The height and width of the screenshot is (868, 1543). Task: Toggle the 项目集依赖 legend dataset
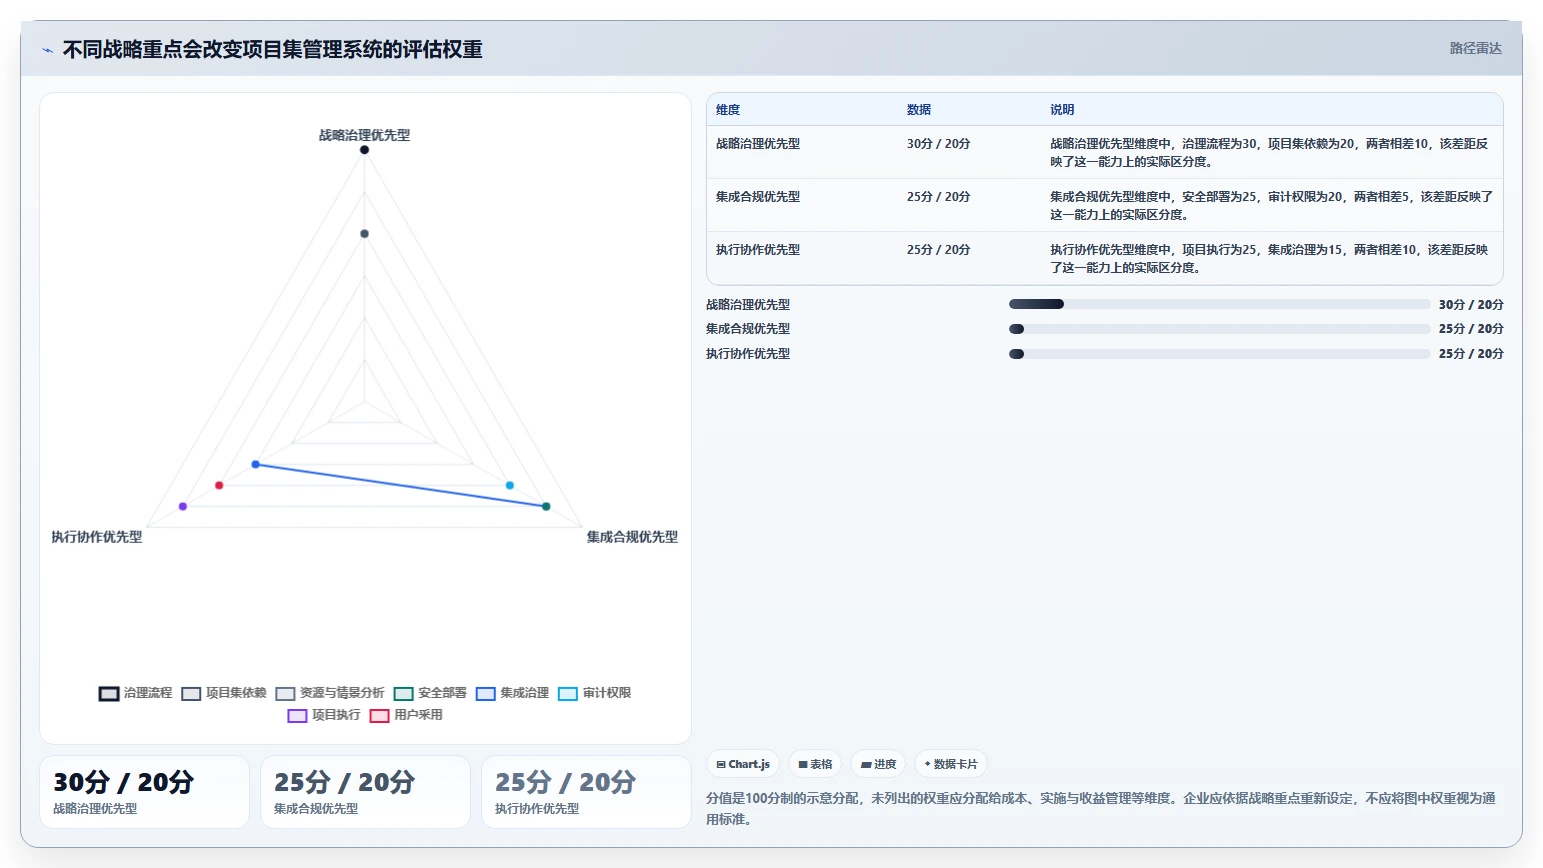[224, 693]
